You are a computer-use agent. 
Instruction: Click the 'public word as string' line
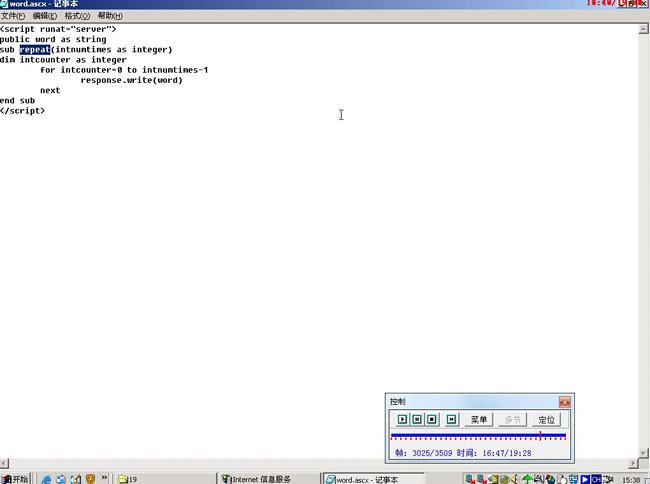click(x=53, y=39)
